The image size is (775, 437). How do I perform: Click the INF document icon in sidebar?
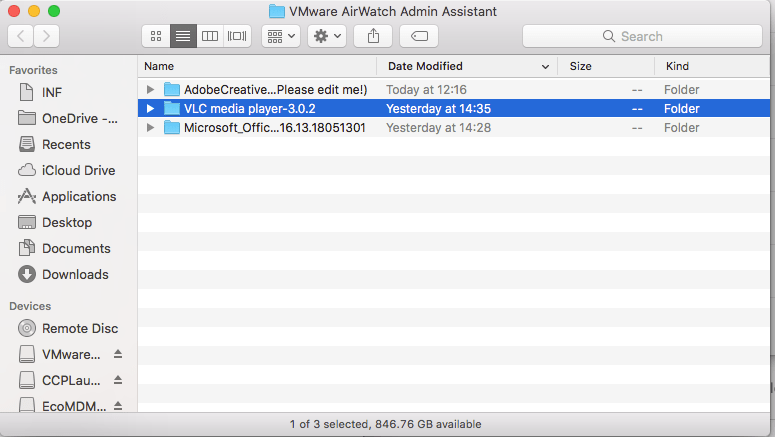point(27,92)
